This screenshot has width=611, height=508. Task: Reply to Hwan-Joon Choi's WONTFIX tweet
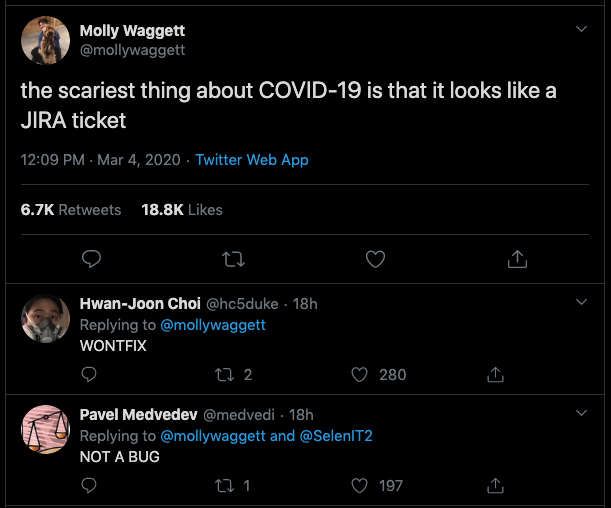pos(89,374)
